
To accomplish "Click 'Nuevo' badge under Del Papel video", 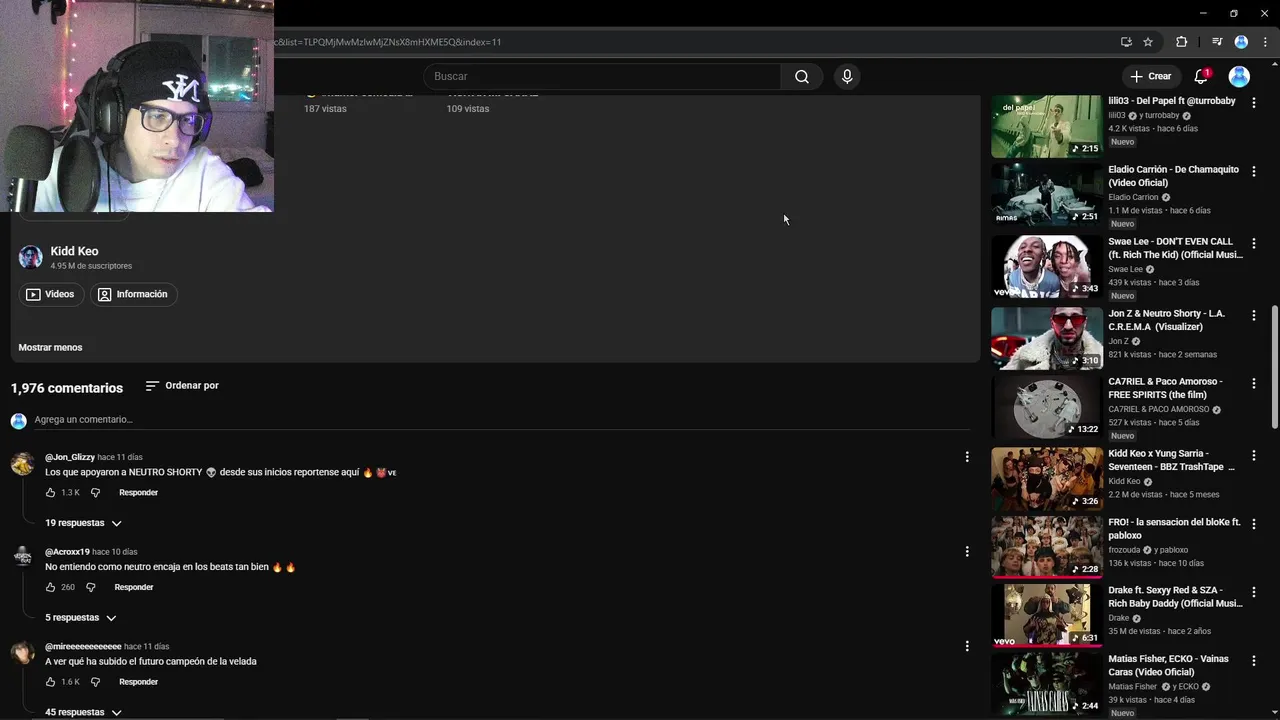I will tap(1122, 142).
